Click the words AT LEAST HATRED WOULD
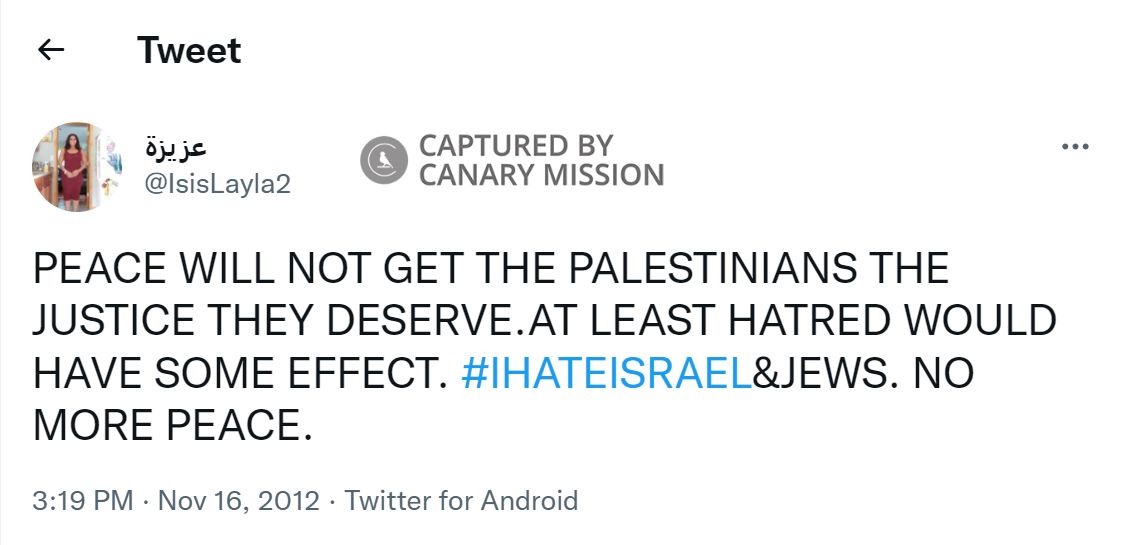The height and width of the screenshot is (545, 1124). pos(792,321)
